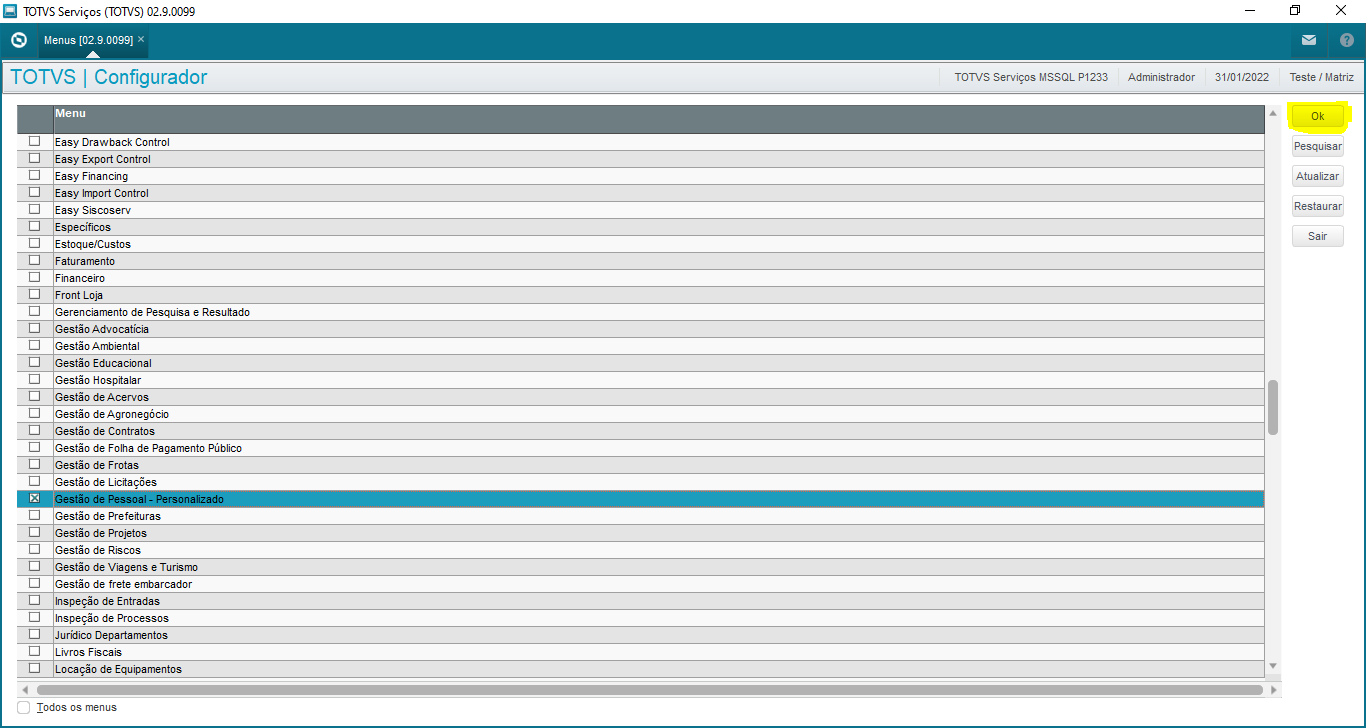Screen dimensions: 1366x728
Task: Click the 31/01/2022 date label
Action: click(1242, 77)
